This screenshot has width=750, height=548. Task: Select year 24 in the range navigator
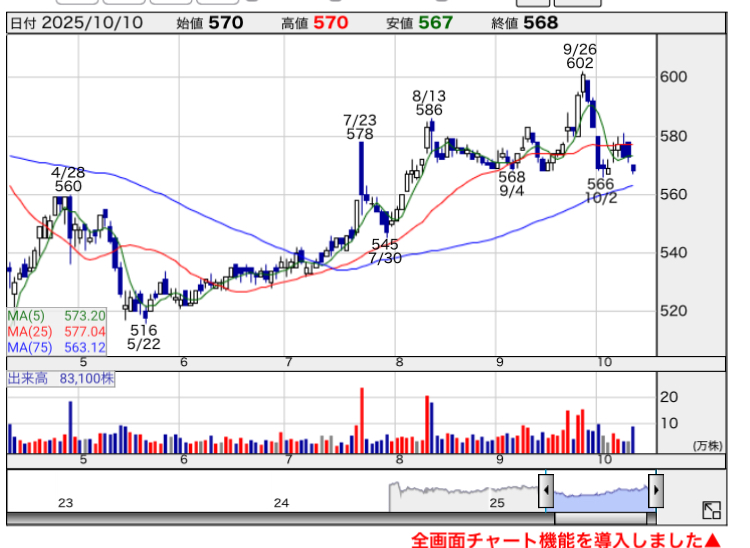pyautogui.click(x=281, y=502)
